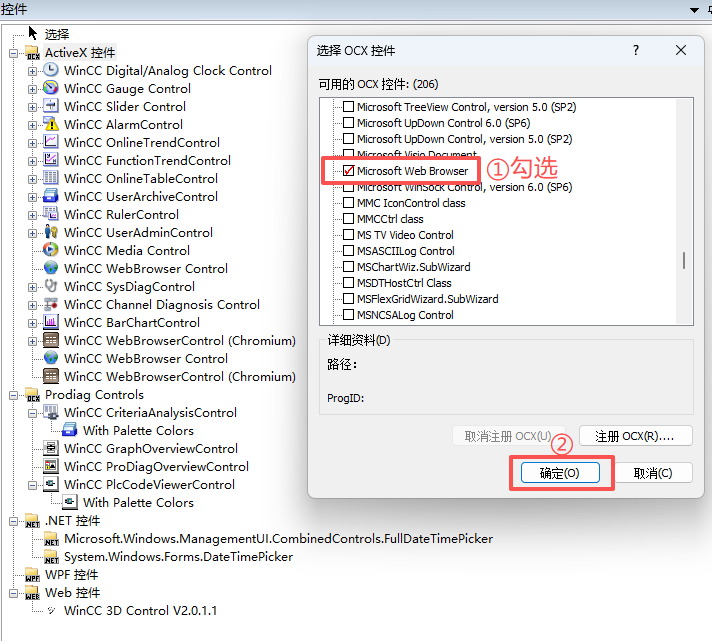Viewport: 712px width, 641px height.
Task: Check the MMCCtrl class box
Action: (x=348, y=218)
